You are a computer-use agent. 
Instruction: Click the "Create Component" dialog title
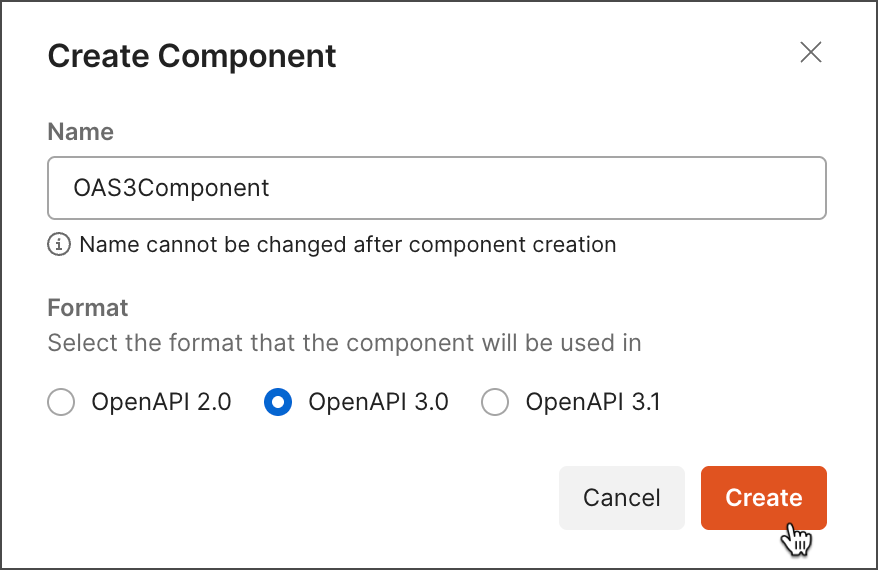click(192, 56)
